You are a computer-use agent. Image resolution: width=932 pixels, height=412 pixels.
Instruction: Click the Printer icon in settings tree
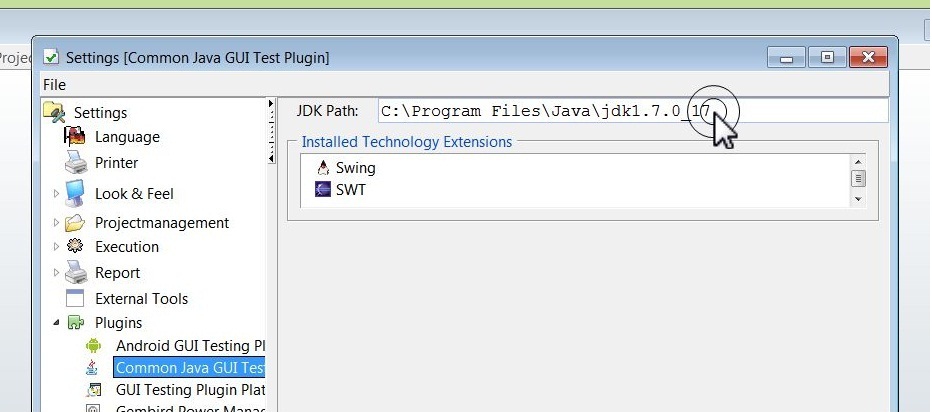pyautogui.click(x=76, y=163)
